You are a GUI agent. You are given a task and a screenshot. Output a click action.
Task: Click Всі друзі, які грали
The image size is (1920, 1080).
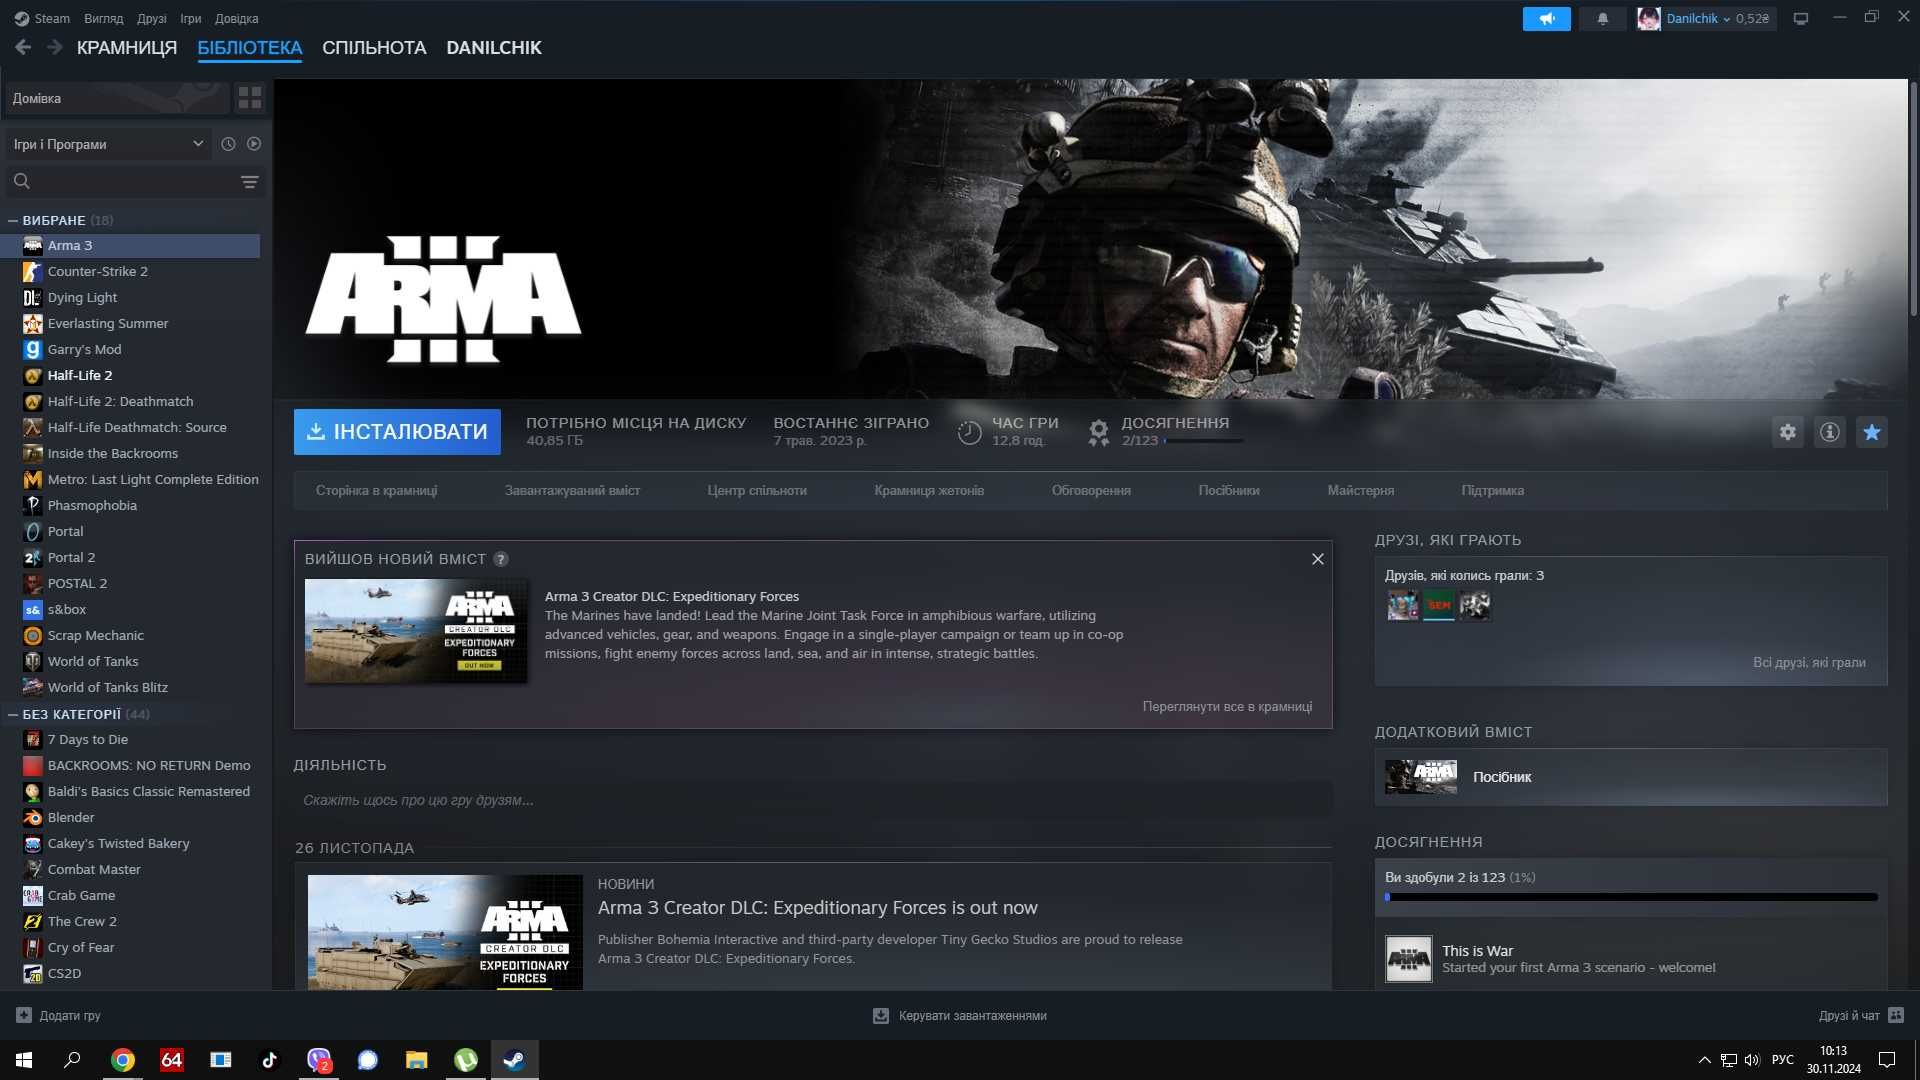(1809, 662)
